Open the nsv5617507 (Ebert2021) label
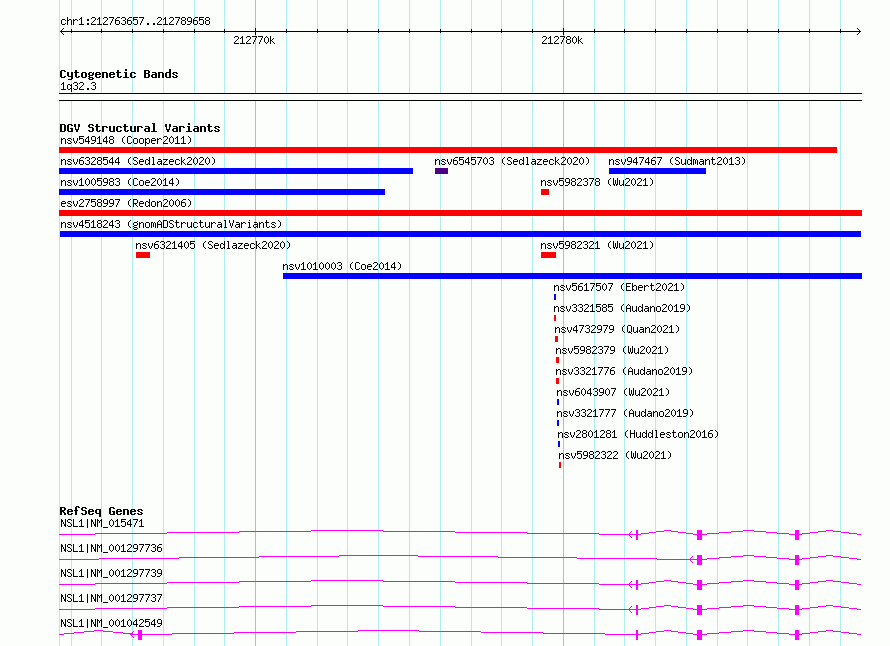This screenshot has width=890, height=646. (x=619, y=287)
